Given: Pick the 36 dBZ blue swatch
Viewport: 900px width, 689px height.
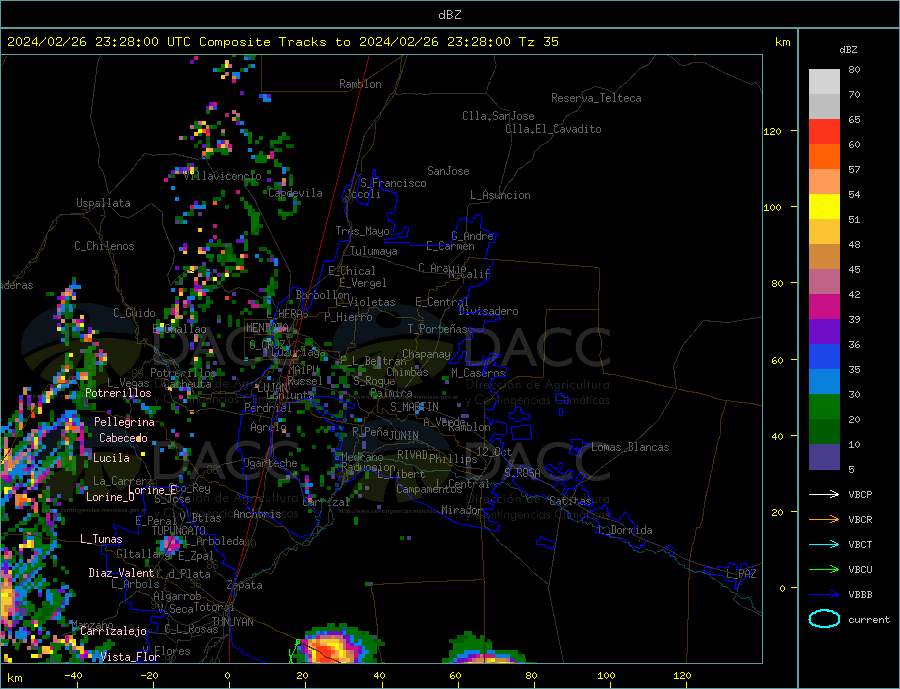Looking at the screenshot, I should click(824, 357).
